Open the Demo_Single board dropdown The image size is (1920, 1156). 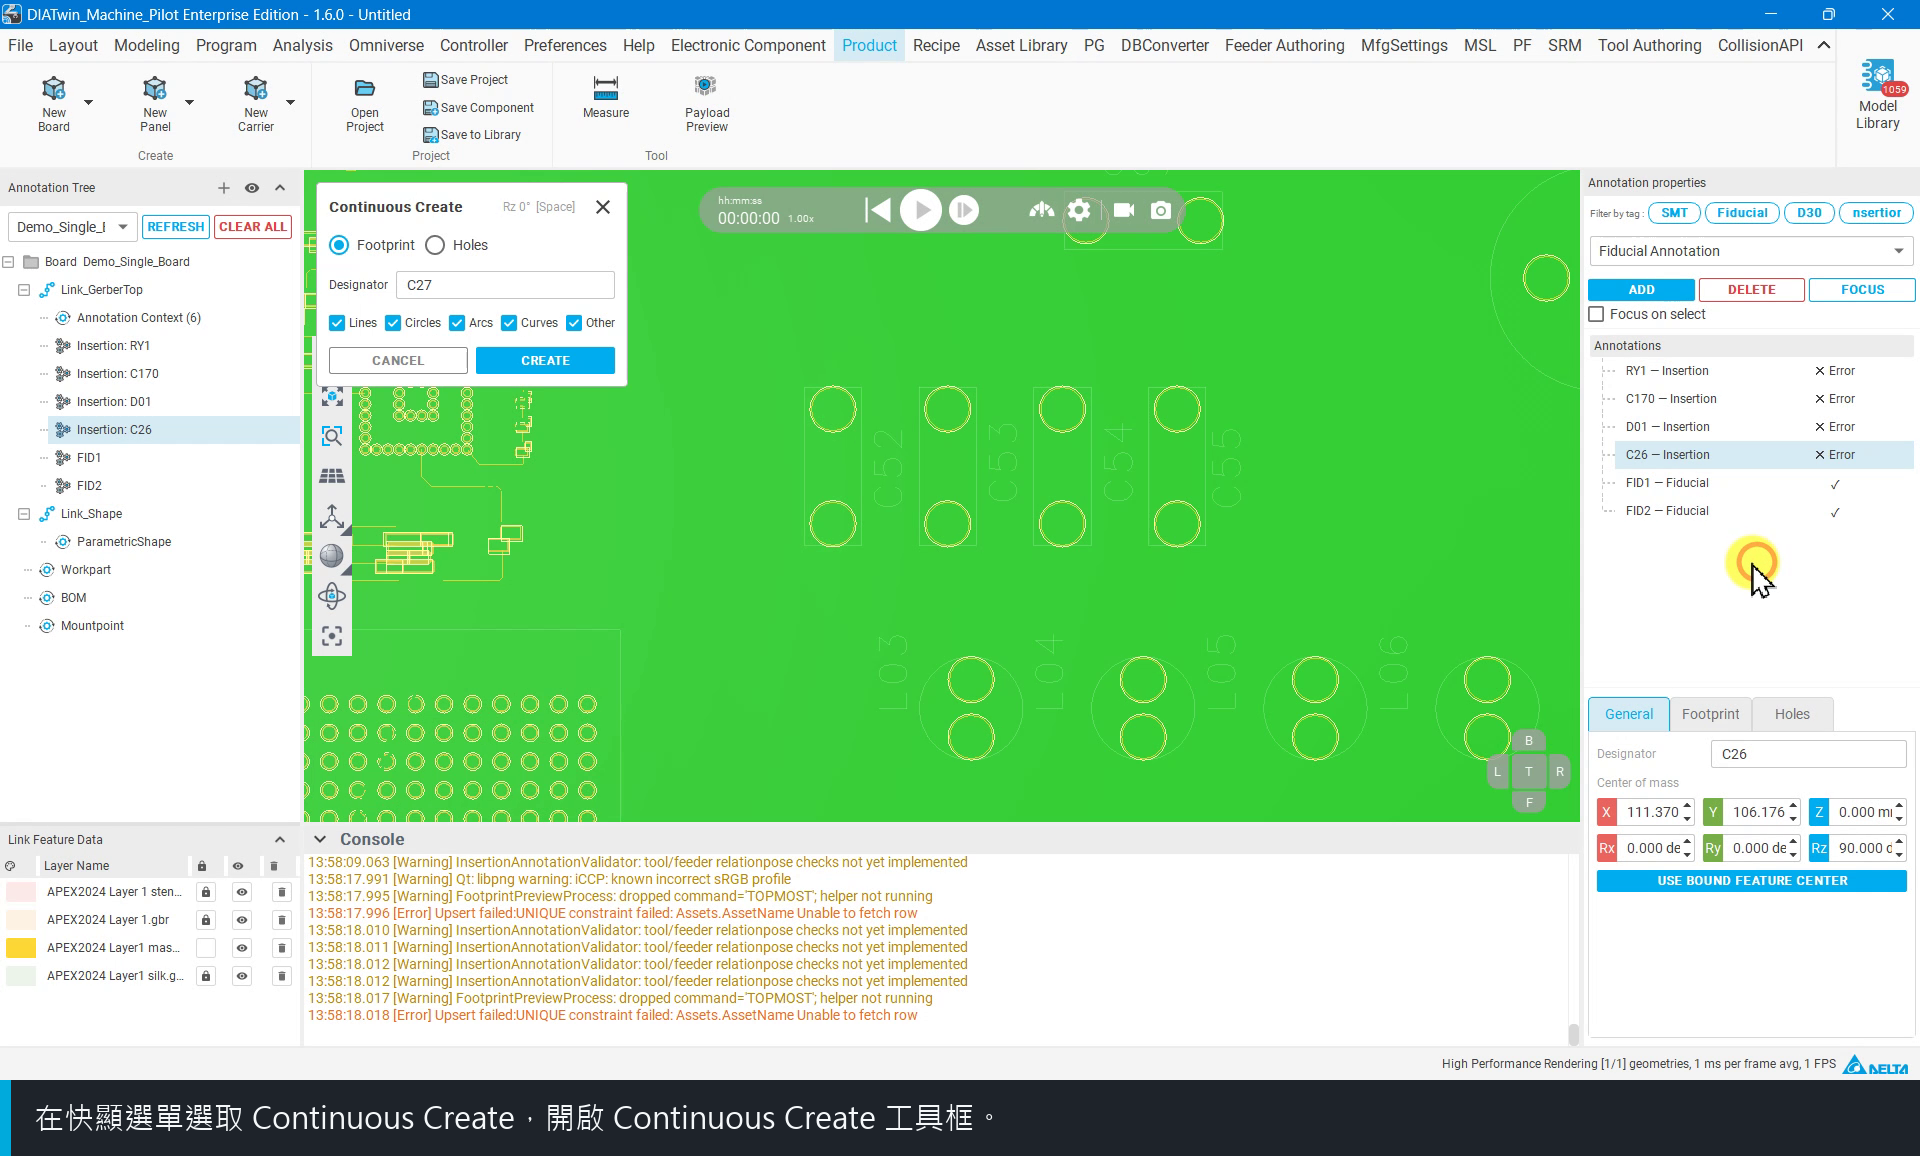[72, 227]
